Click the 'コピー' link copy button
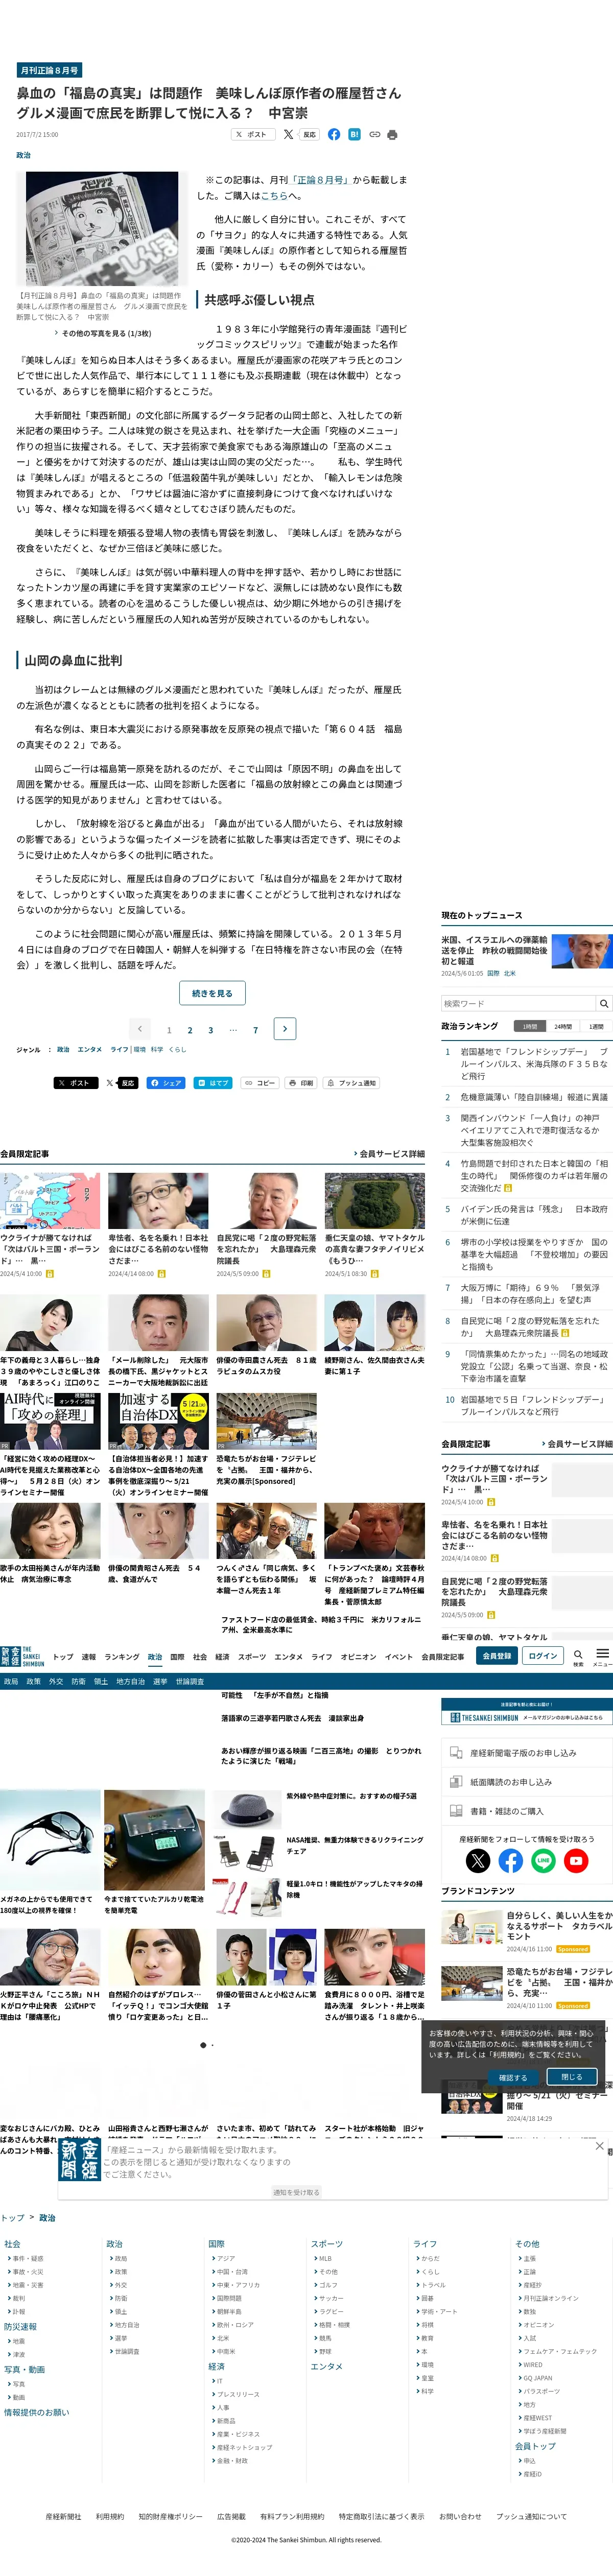 pos(260,1083)
